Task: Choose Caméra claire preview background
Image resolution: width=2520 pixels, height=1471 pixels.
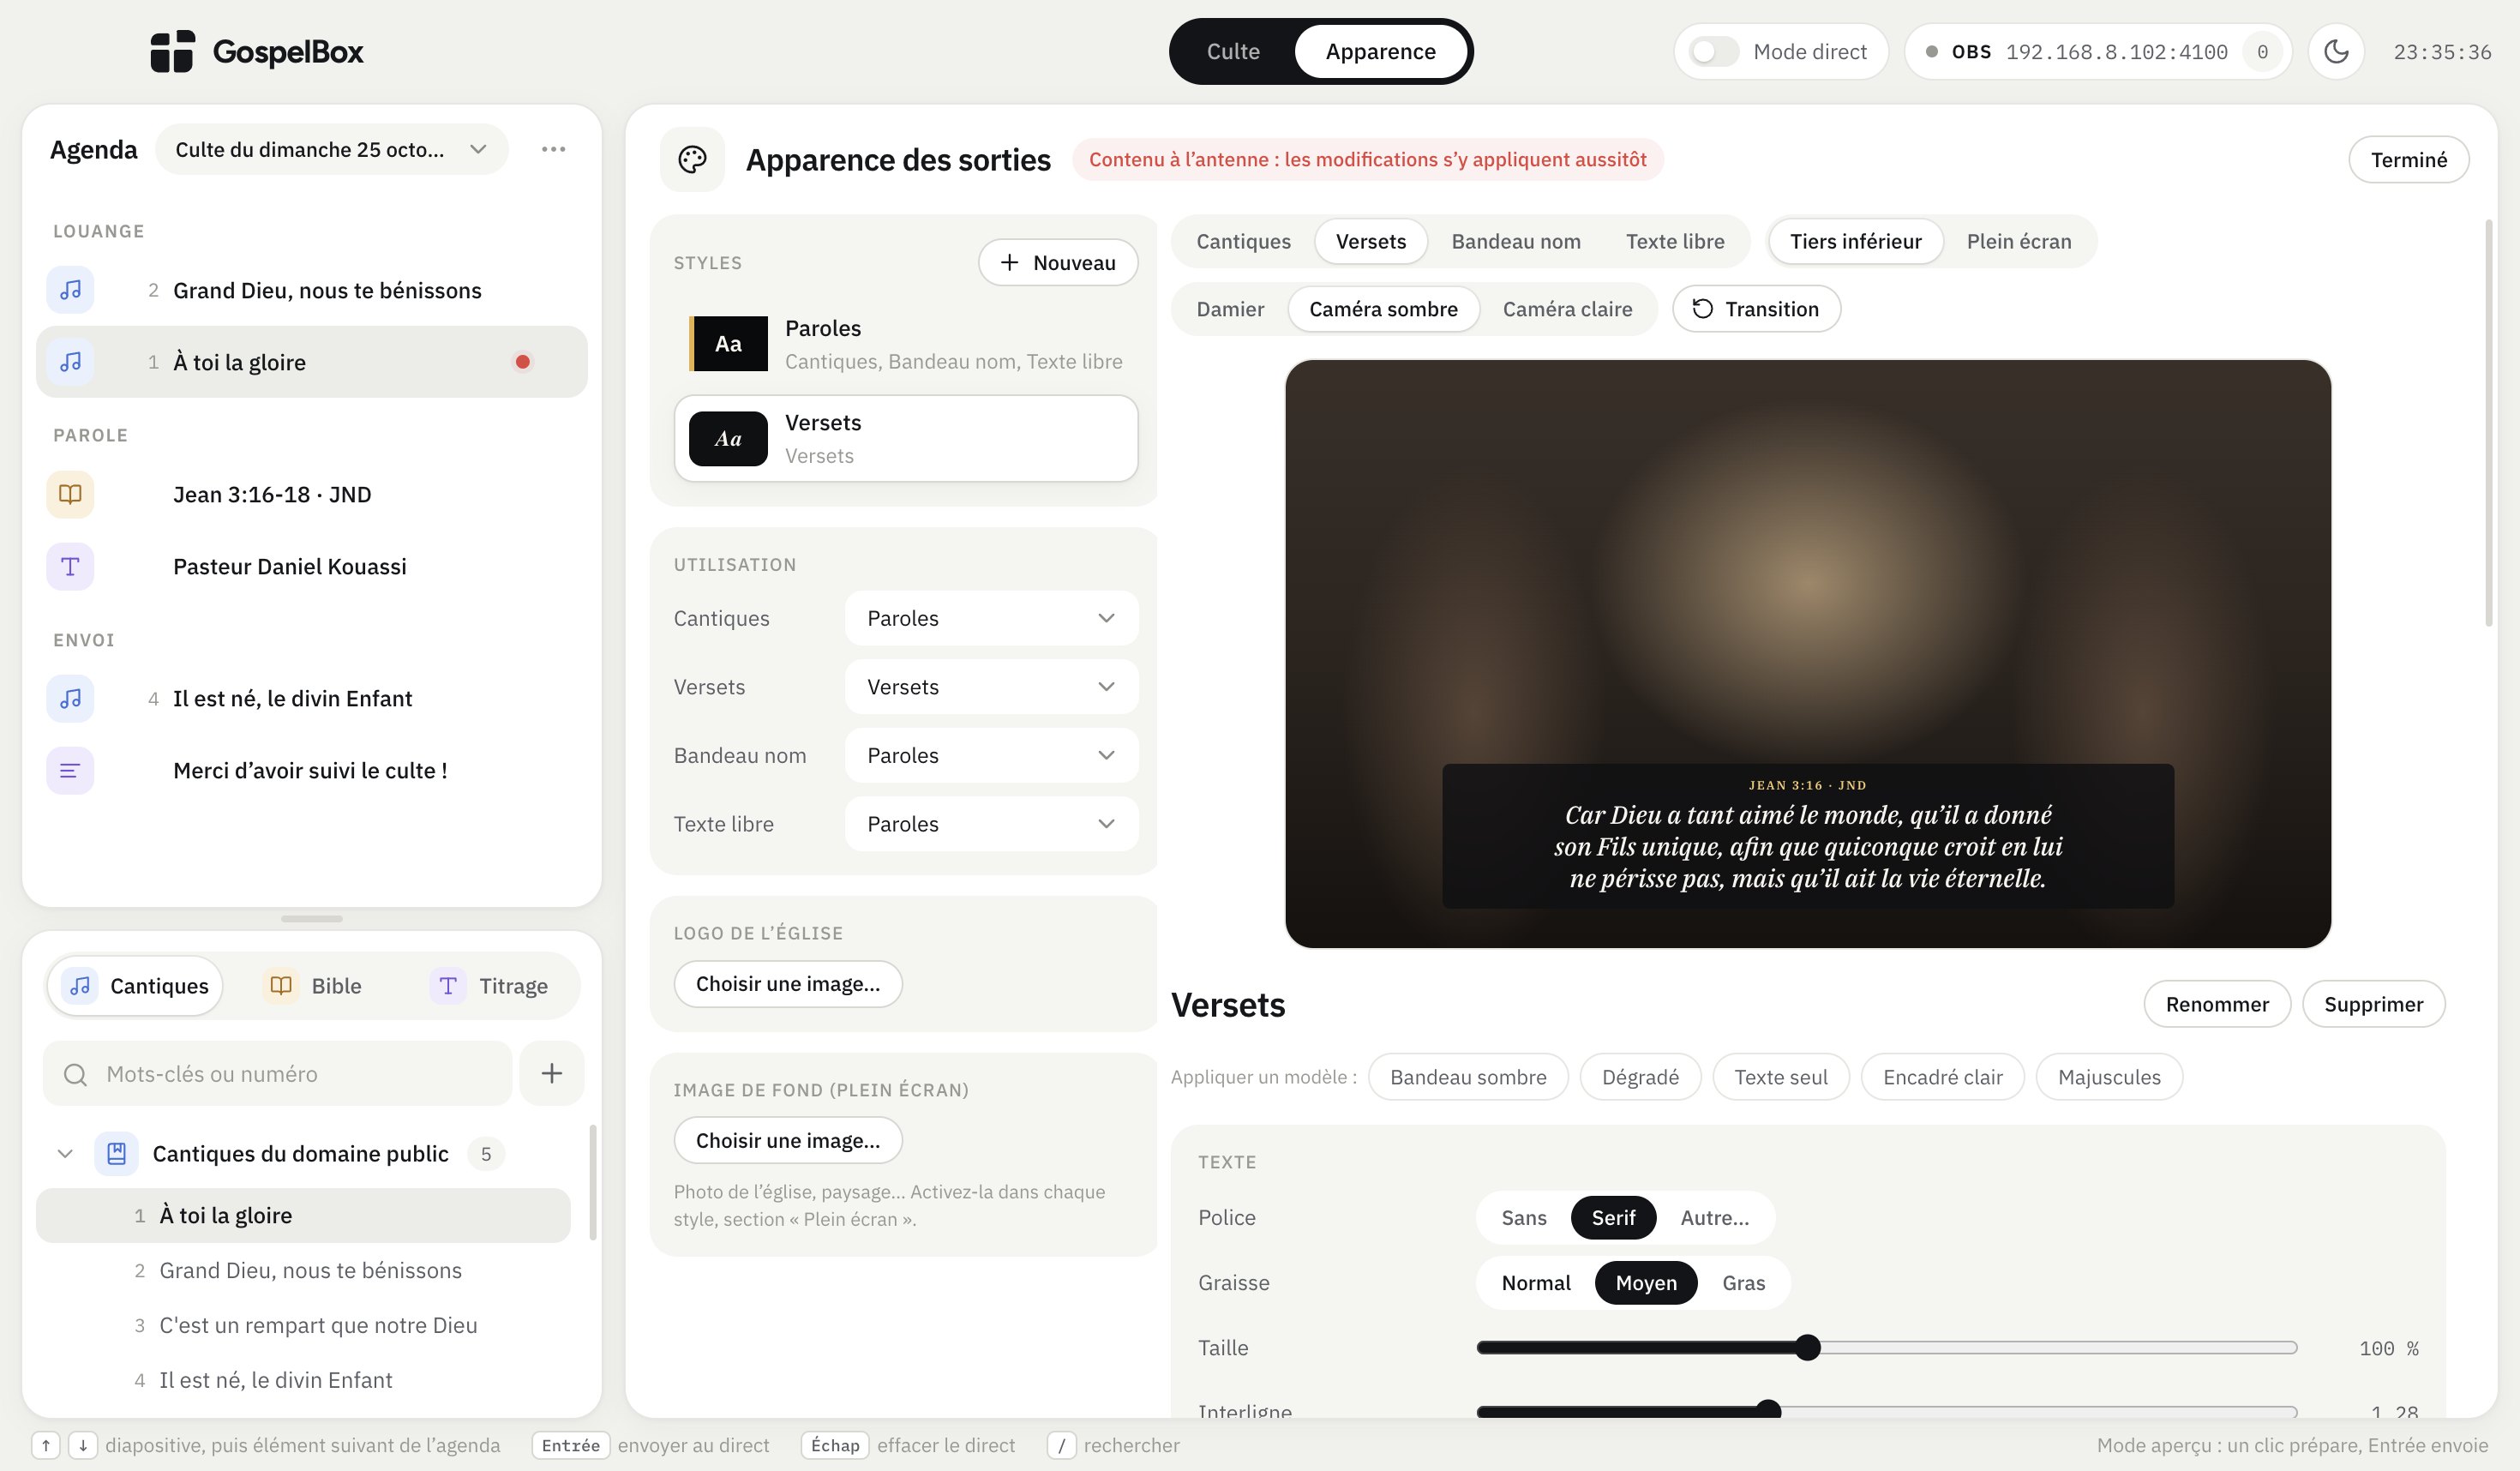Action: tap(1567, 309)
